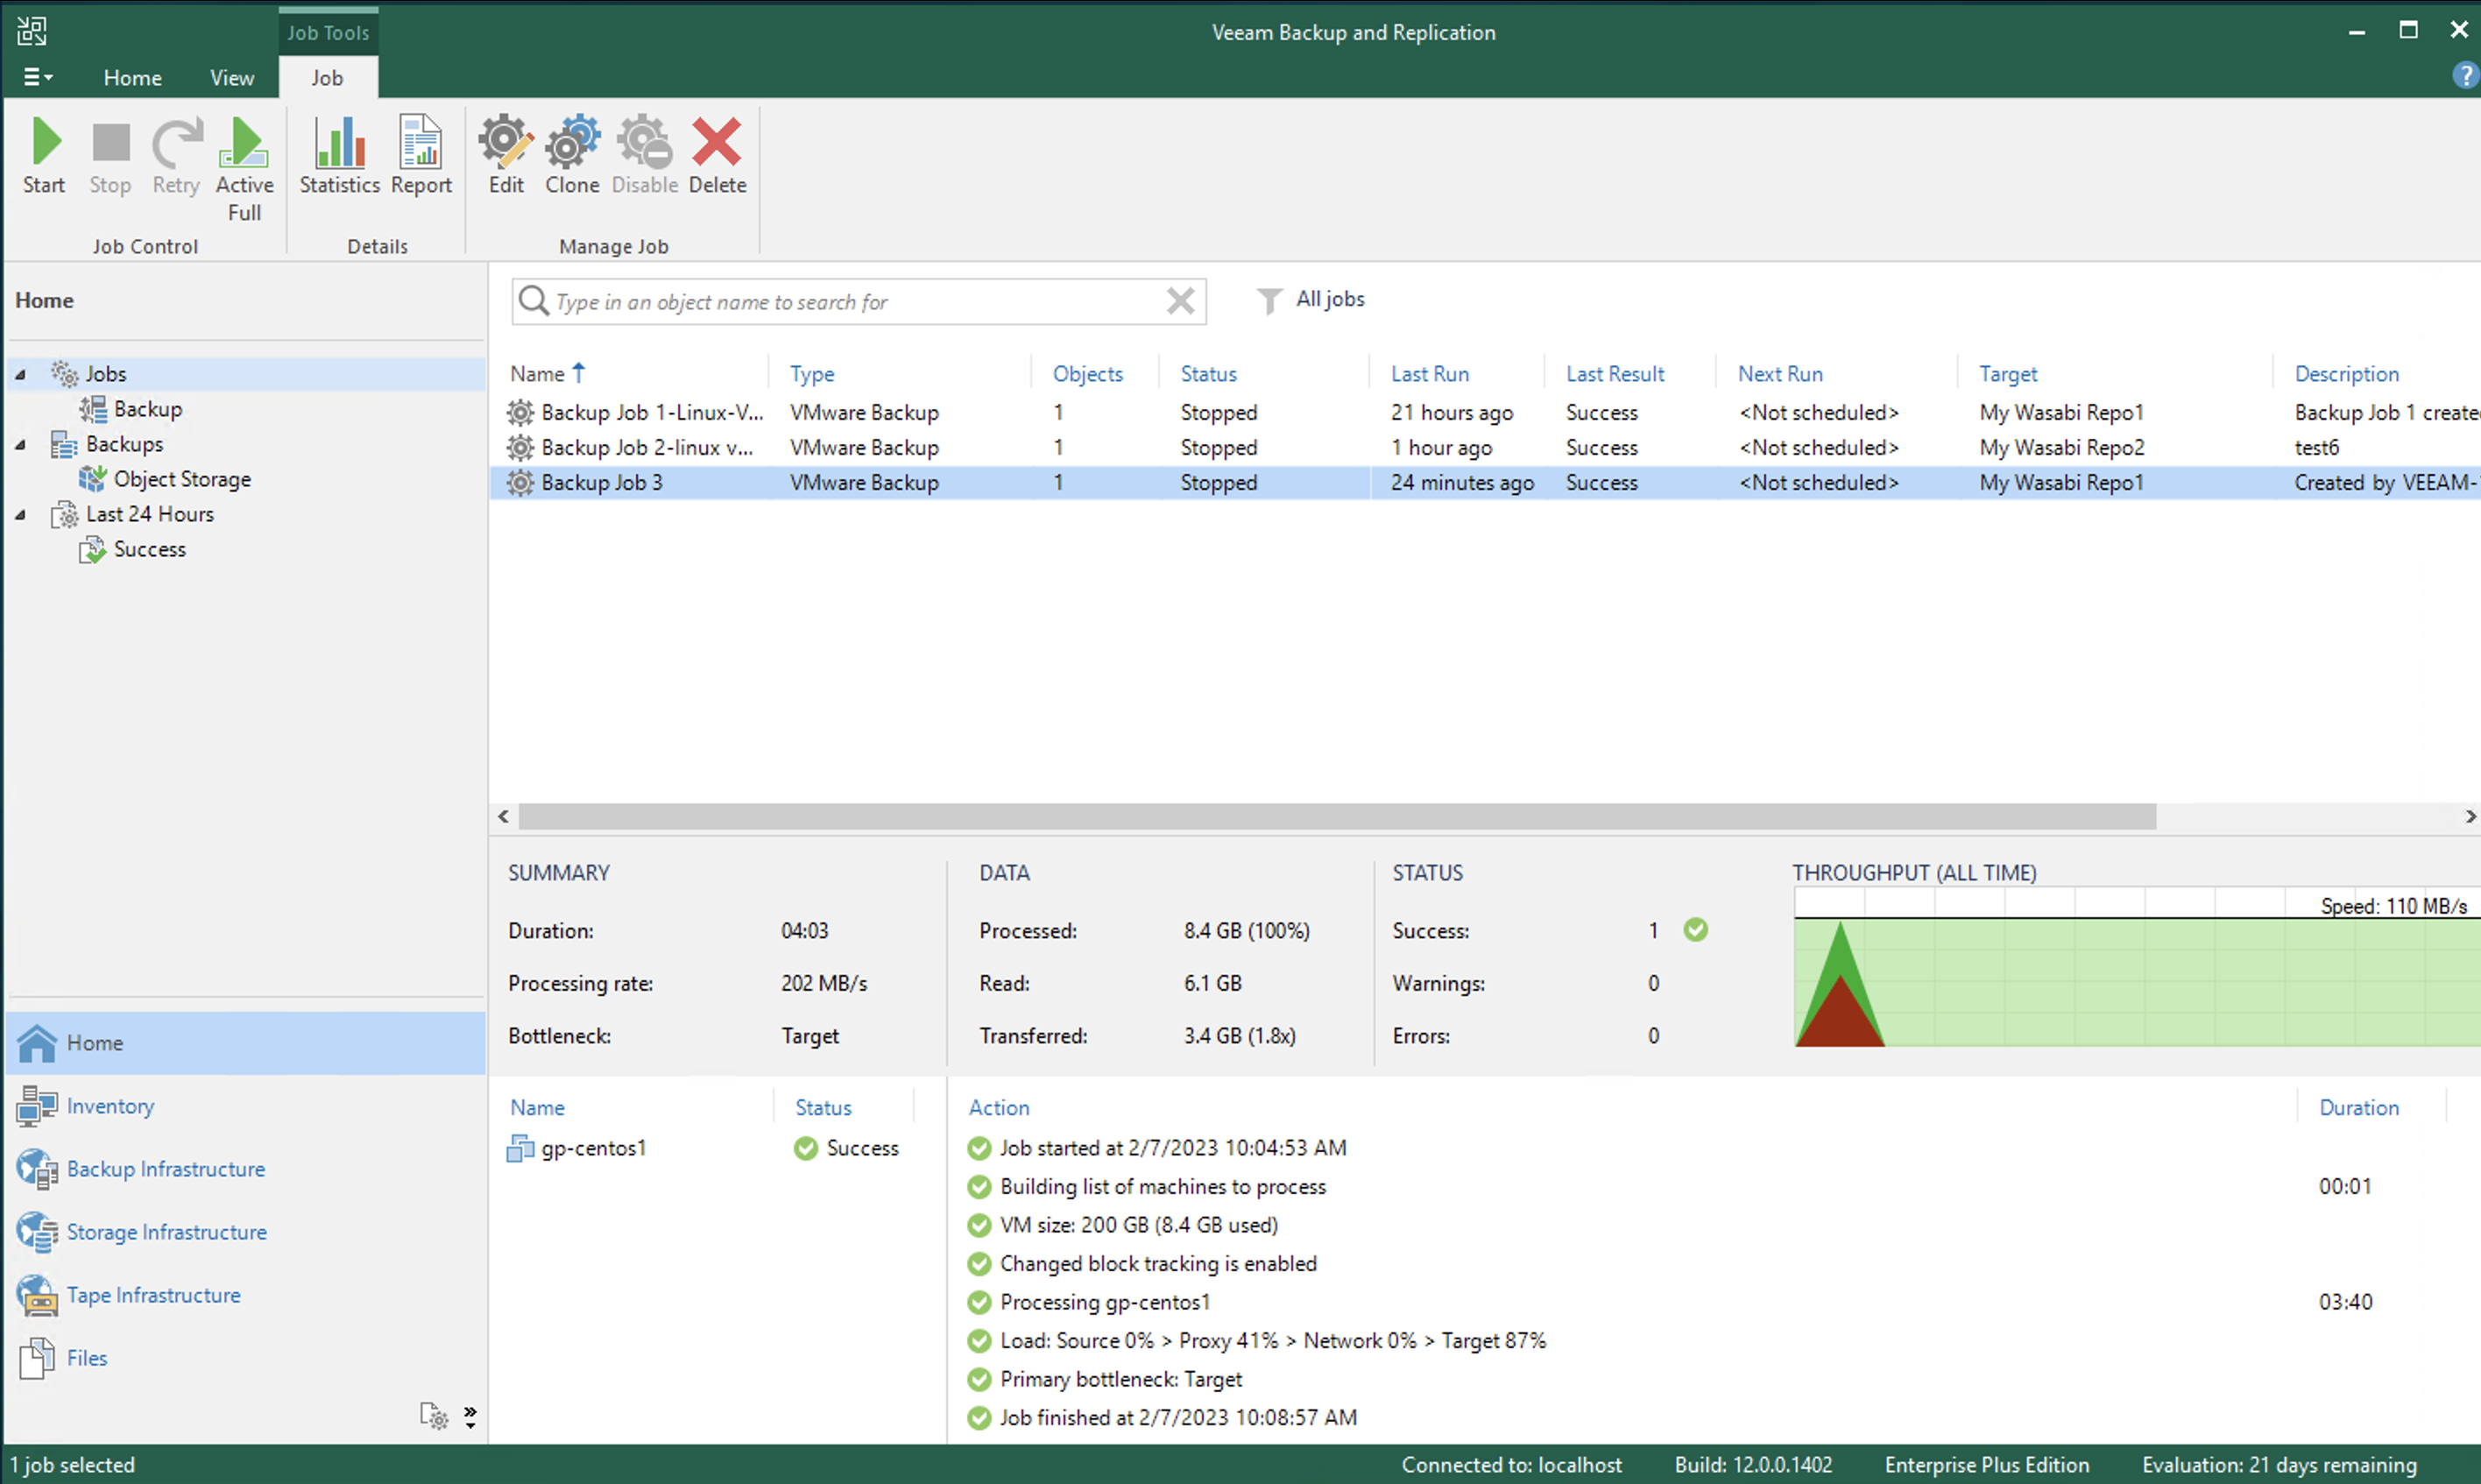
Task: Select Backup Job 2-linux v row
Action: tap(1485, 447)
